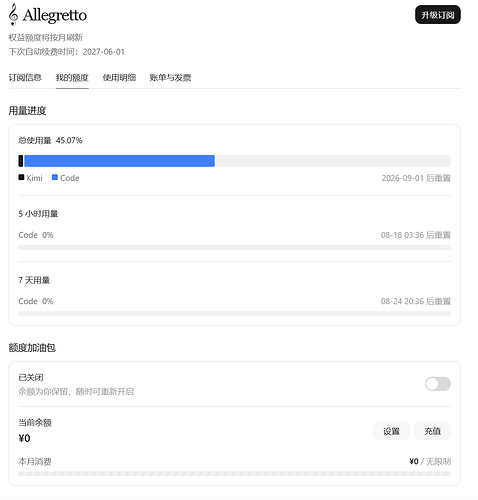Click the 设置 button
Screen dimensions: 478x500
pos(391,431)
